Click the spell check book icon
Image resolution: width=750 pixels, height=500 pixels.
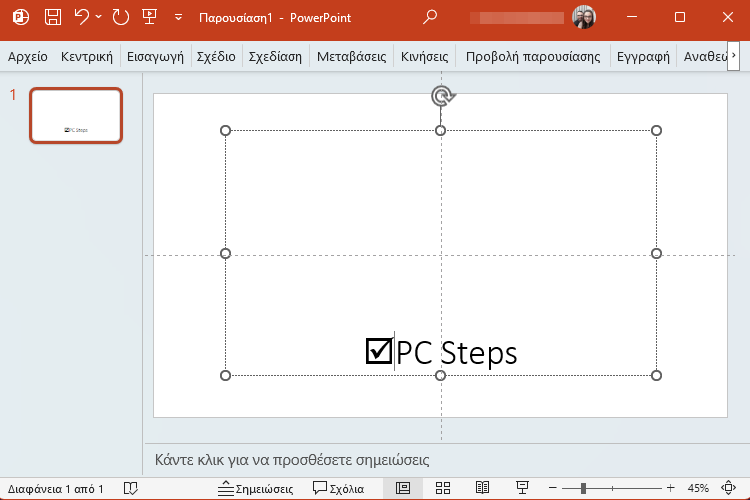point(131,488)
